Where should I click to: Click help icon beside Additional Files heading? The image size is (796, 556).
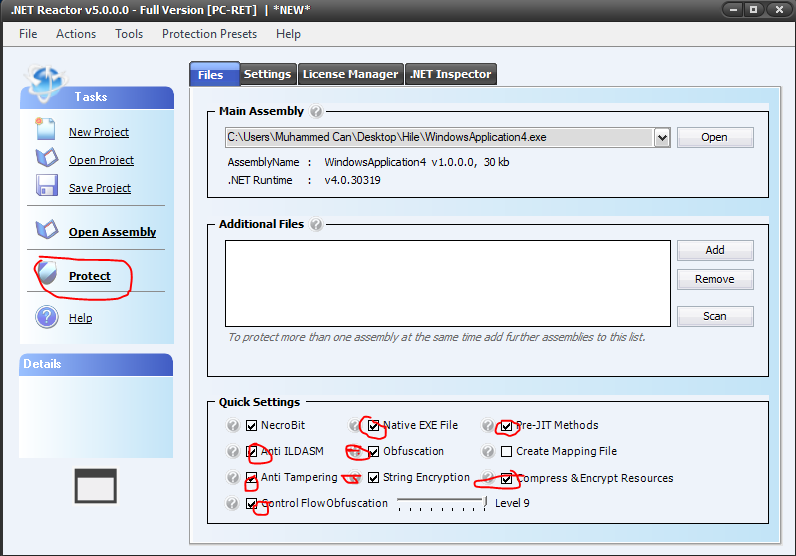[x=316, y=224]
